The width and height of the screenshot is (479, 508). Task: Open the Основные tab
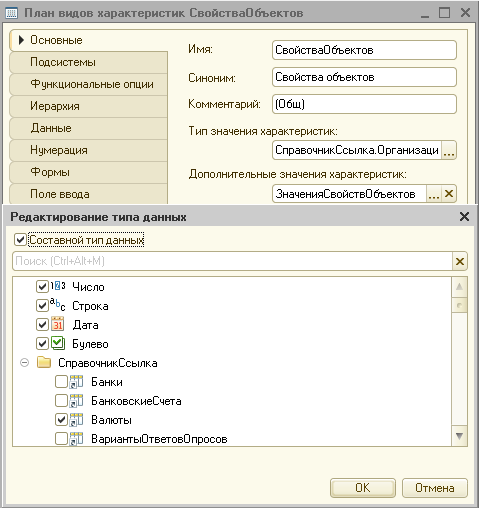88,40
